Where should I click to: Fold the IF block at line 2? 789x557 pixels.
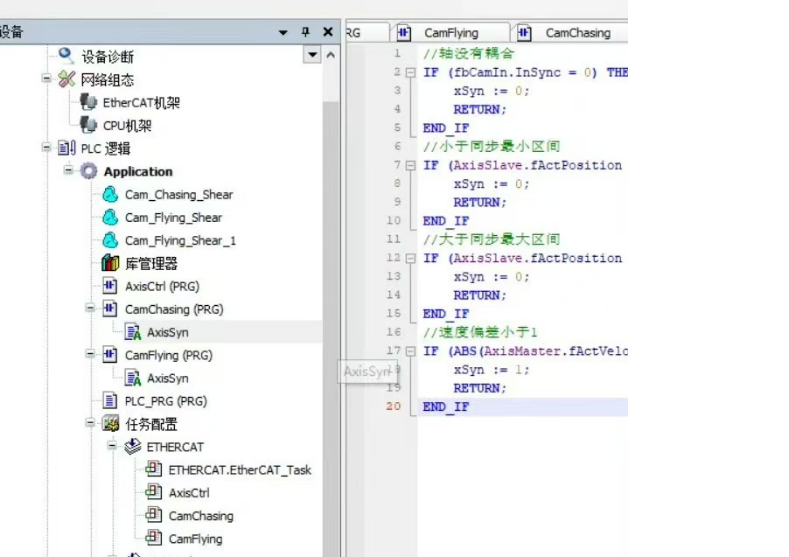click(409, 73)
